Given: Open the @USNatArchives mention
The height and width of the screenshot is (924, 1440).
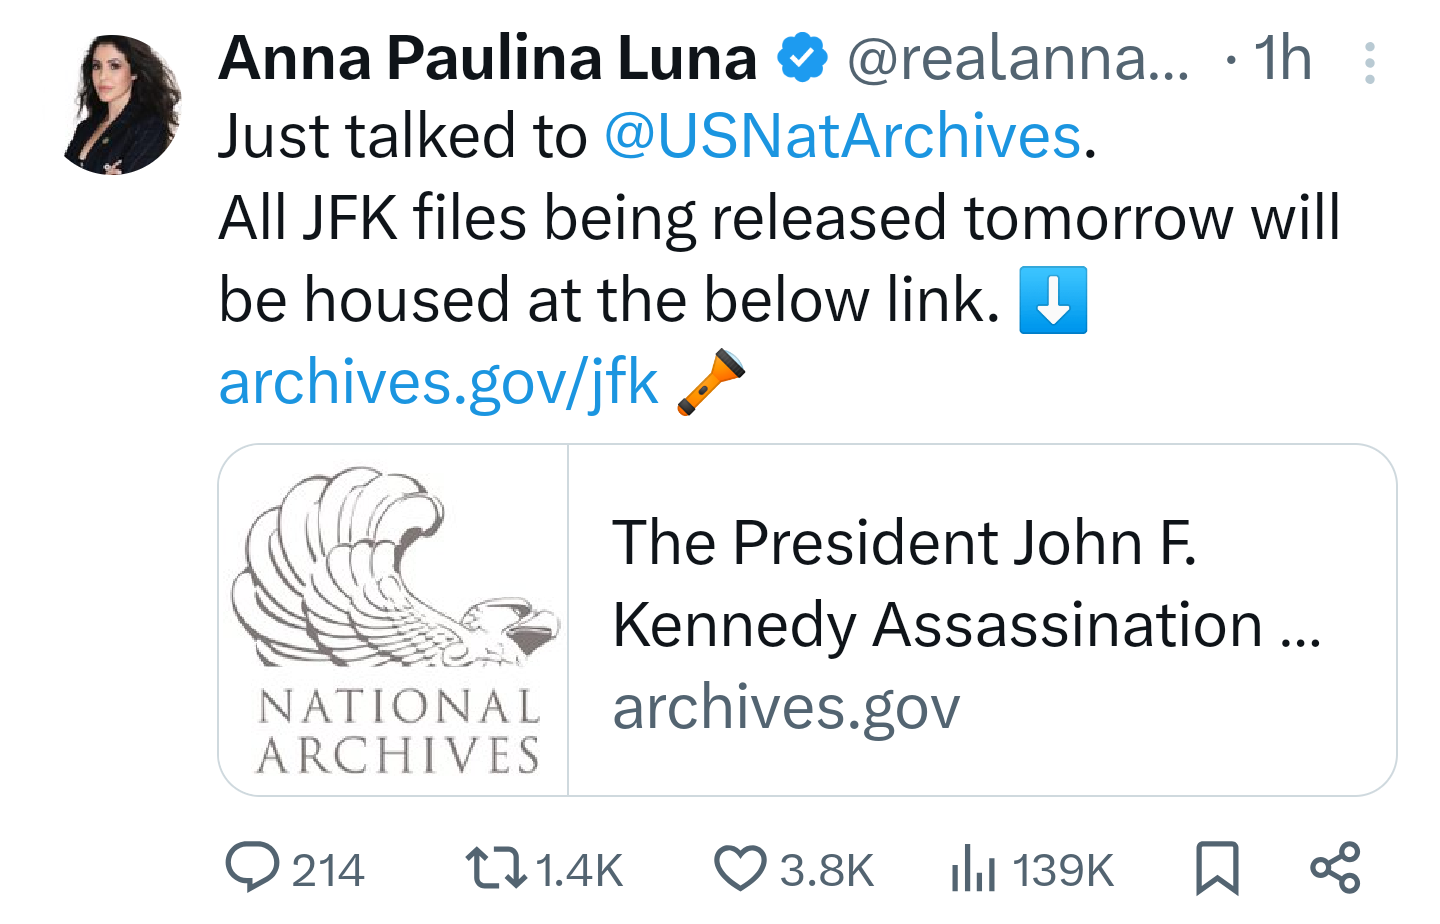Looking at the screenshot, I should click(x=842, y=136).
